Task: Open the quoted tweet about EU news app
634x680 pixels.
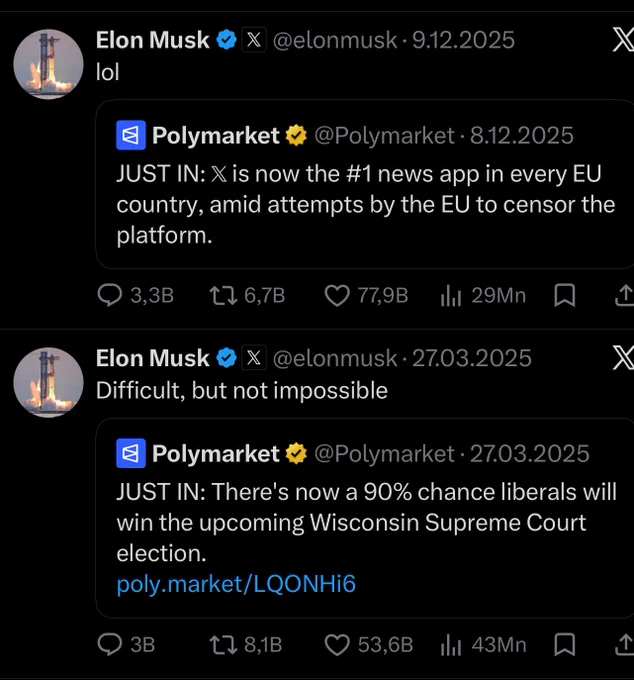Action: tap(365, 184)
